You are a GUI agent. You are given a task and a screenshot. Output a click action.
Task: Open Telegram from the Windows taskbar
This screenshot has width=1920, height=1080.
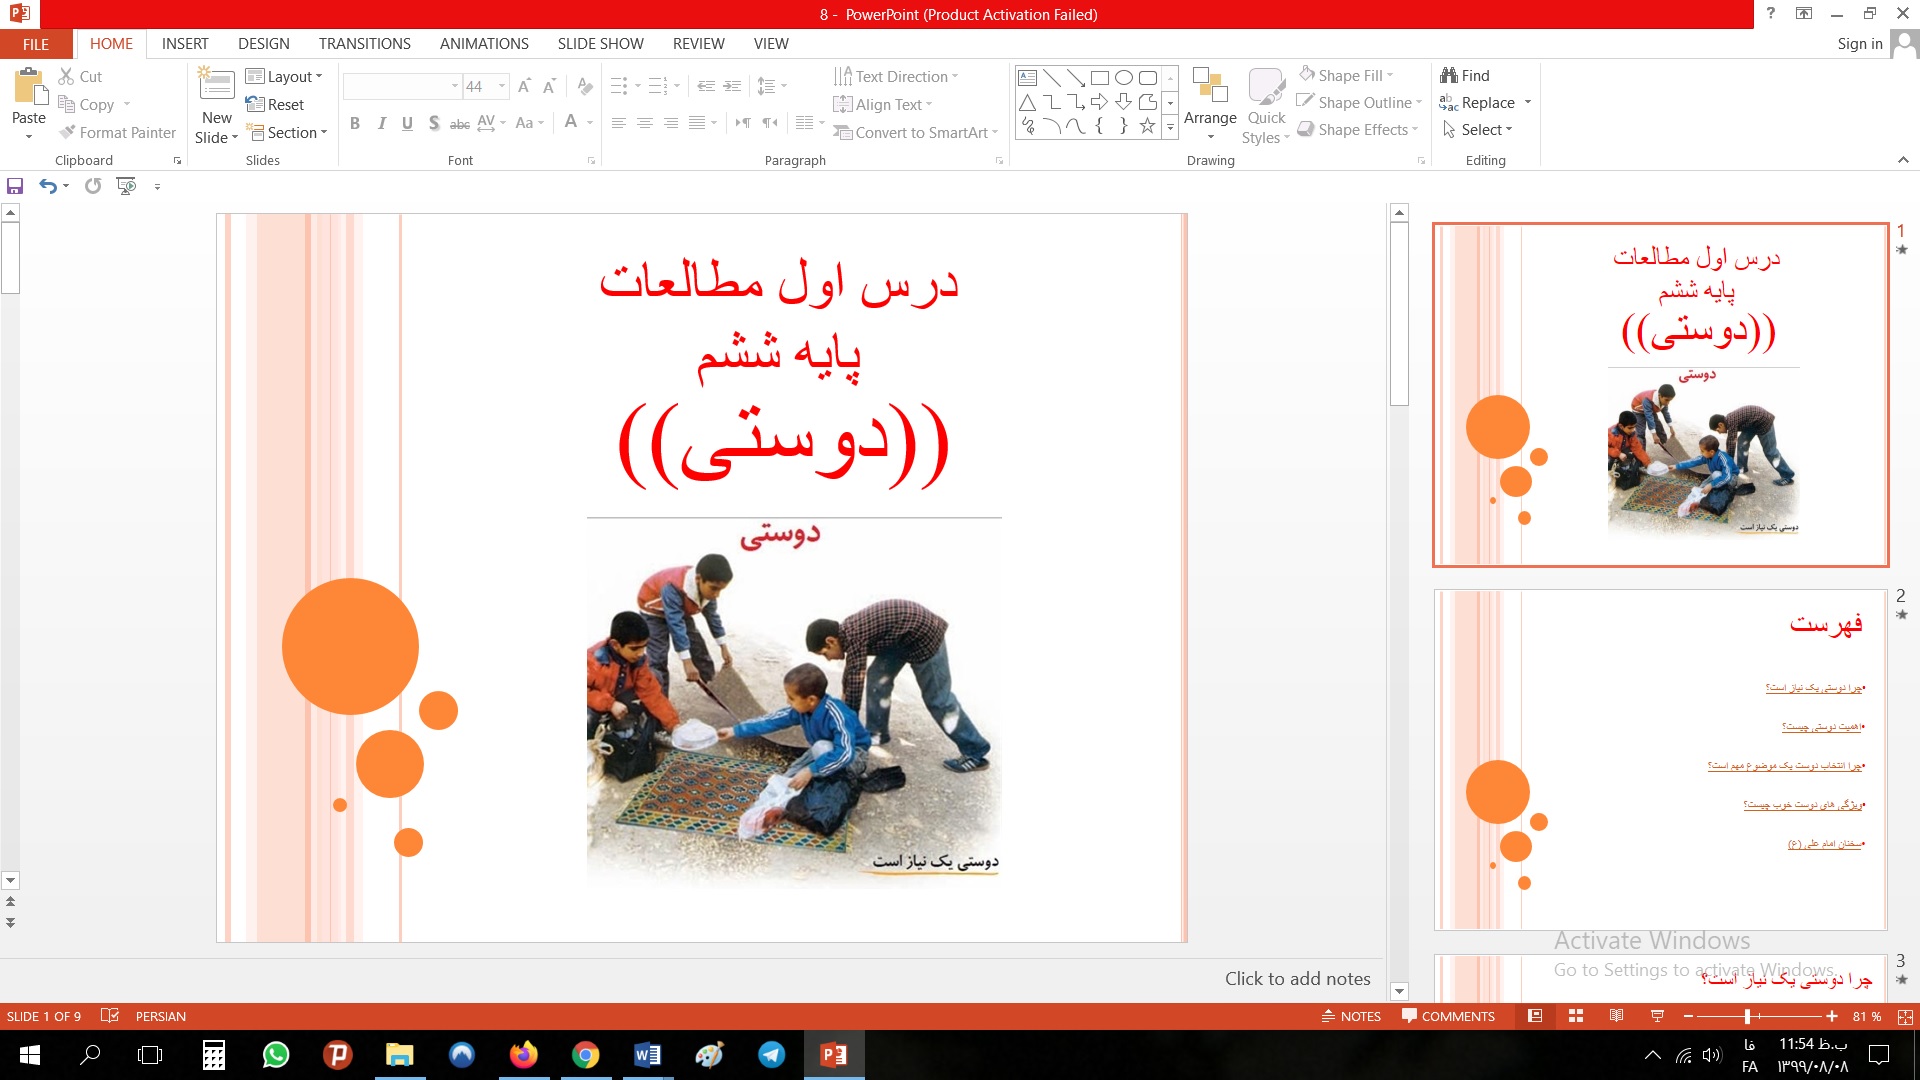pos(771,1055)
